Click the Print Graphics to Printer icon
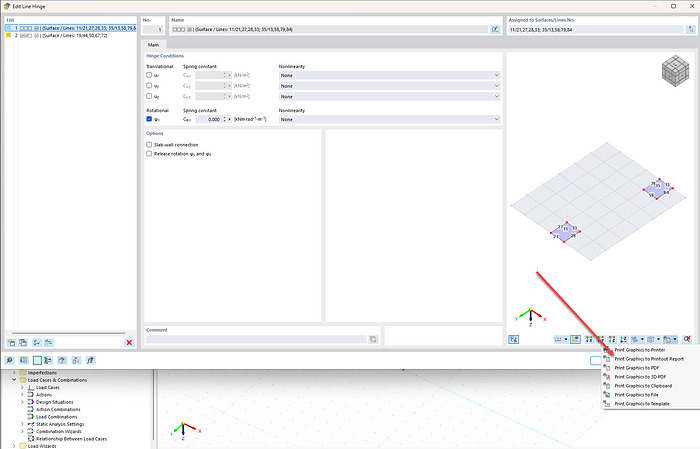 pyautogui.click(x=608, y=350)
